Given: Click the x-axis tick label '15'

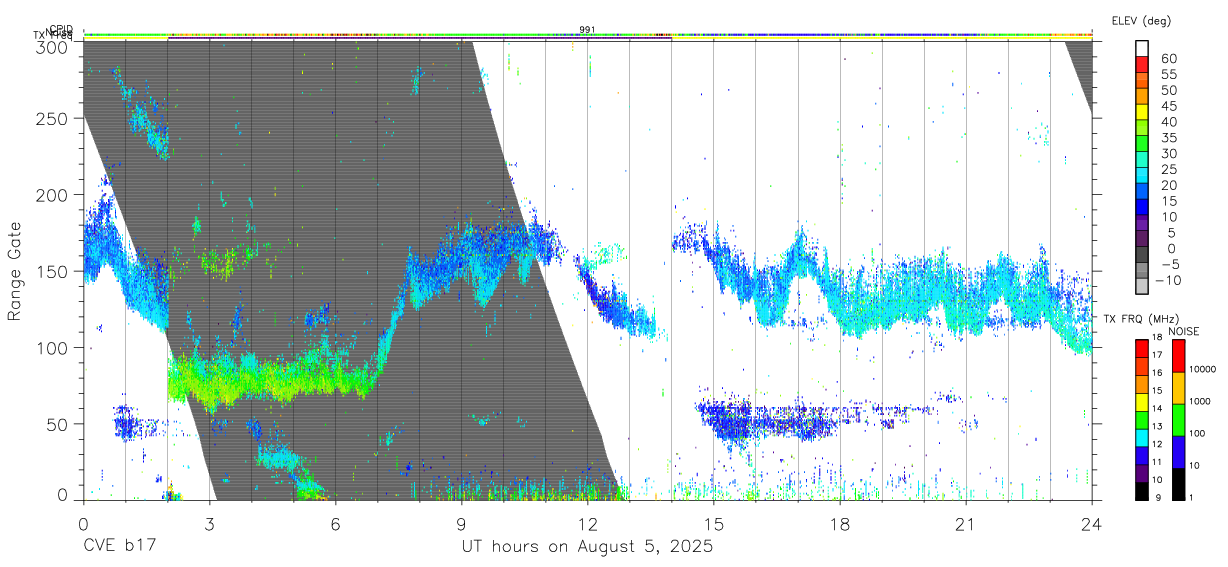Looking at the screenshot, I should click(714, 523).
